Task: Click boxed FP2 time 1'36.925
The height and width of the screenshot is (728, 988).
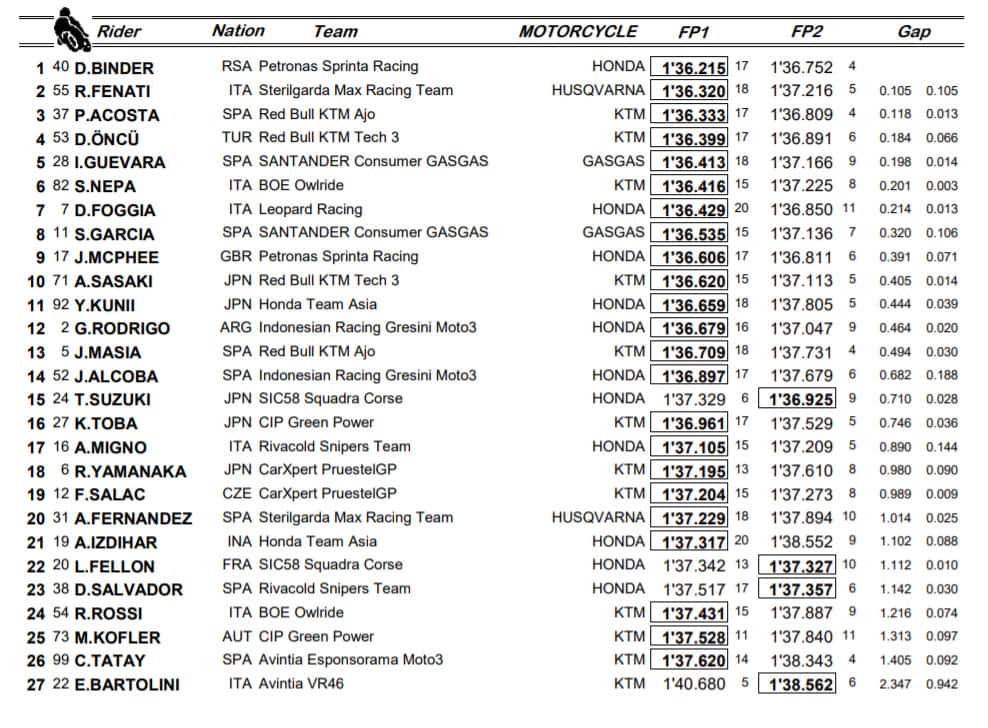Action: point(802,399)
